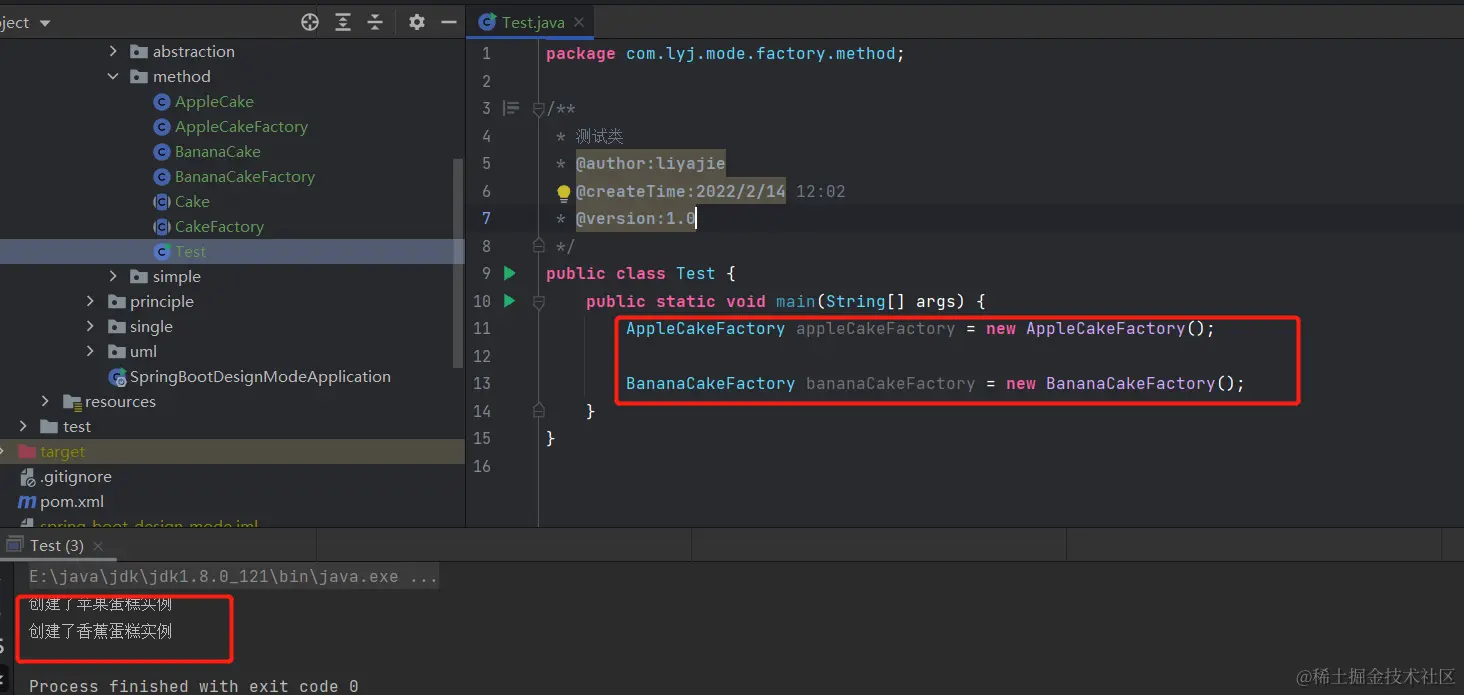Expand the single folder
1464x695 pixels.
point(91,326)
